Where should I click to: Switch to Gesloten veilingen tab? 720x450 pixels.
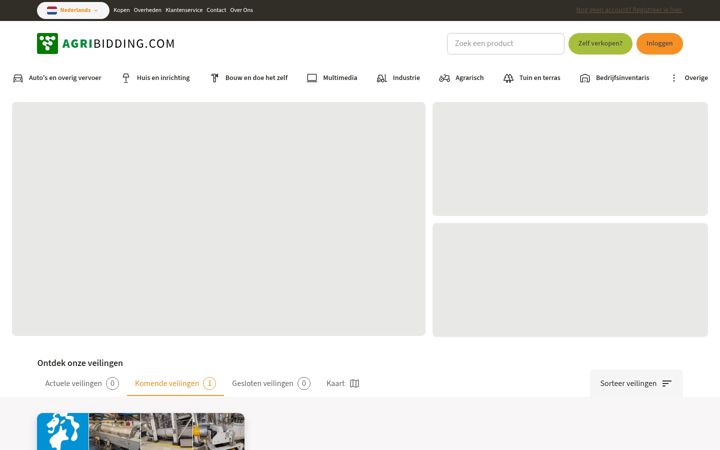(x=271, y=383)
